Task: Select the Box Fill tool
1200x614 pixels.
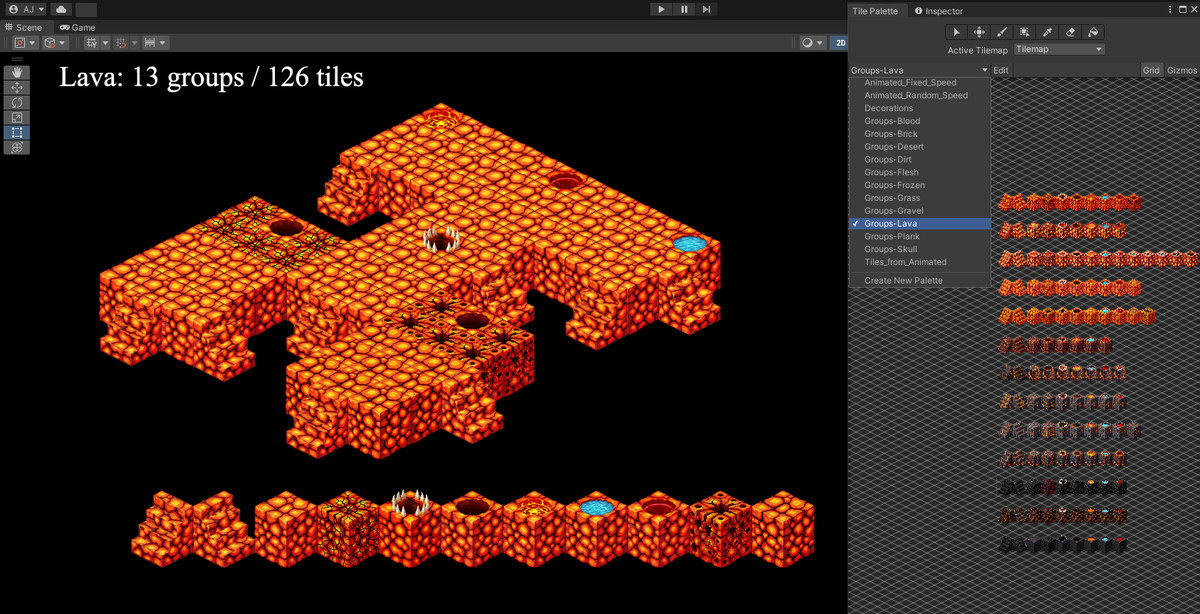Action: pyautogui.click(x=1026, y=31)
